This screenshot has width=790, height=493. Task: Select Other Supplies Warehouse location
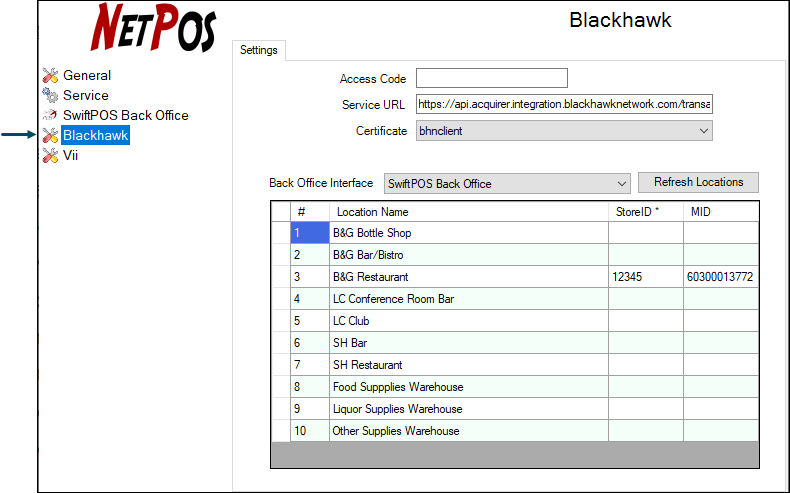click(469, 431)
